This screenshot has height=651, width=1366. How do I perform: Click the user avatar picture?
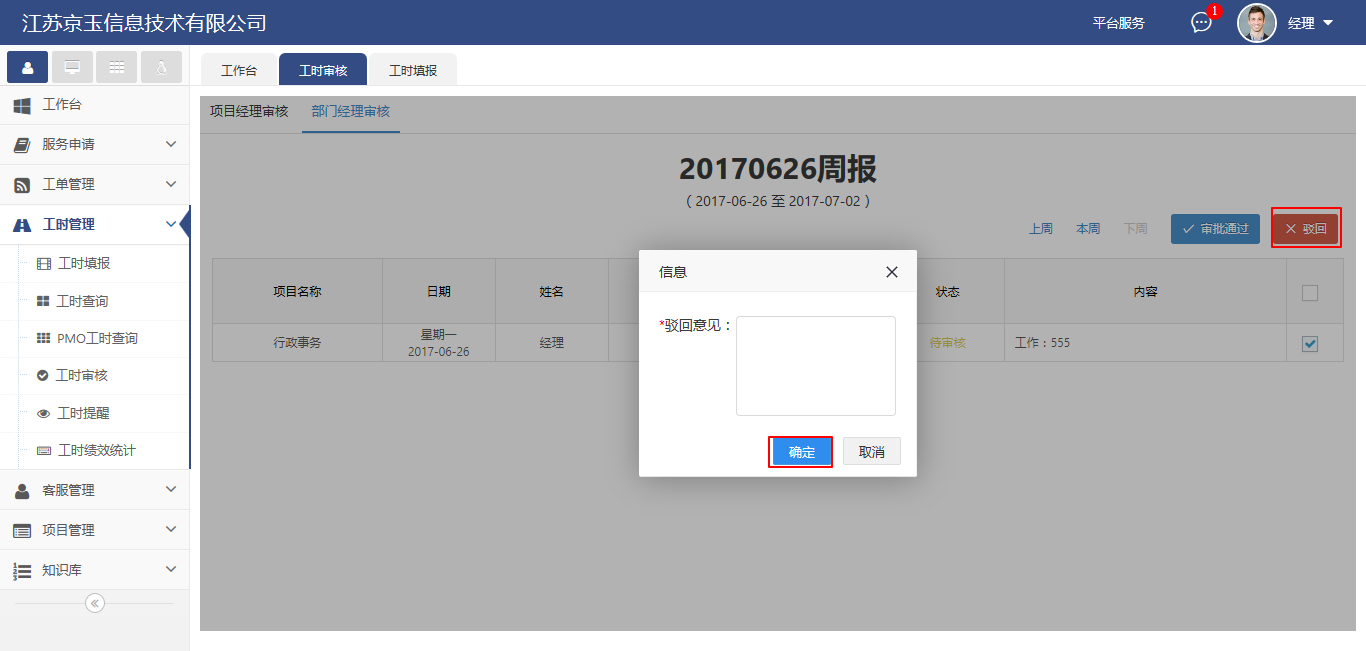[1256, 23]
